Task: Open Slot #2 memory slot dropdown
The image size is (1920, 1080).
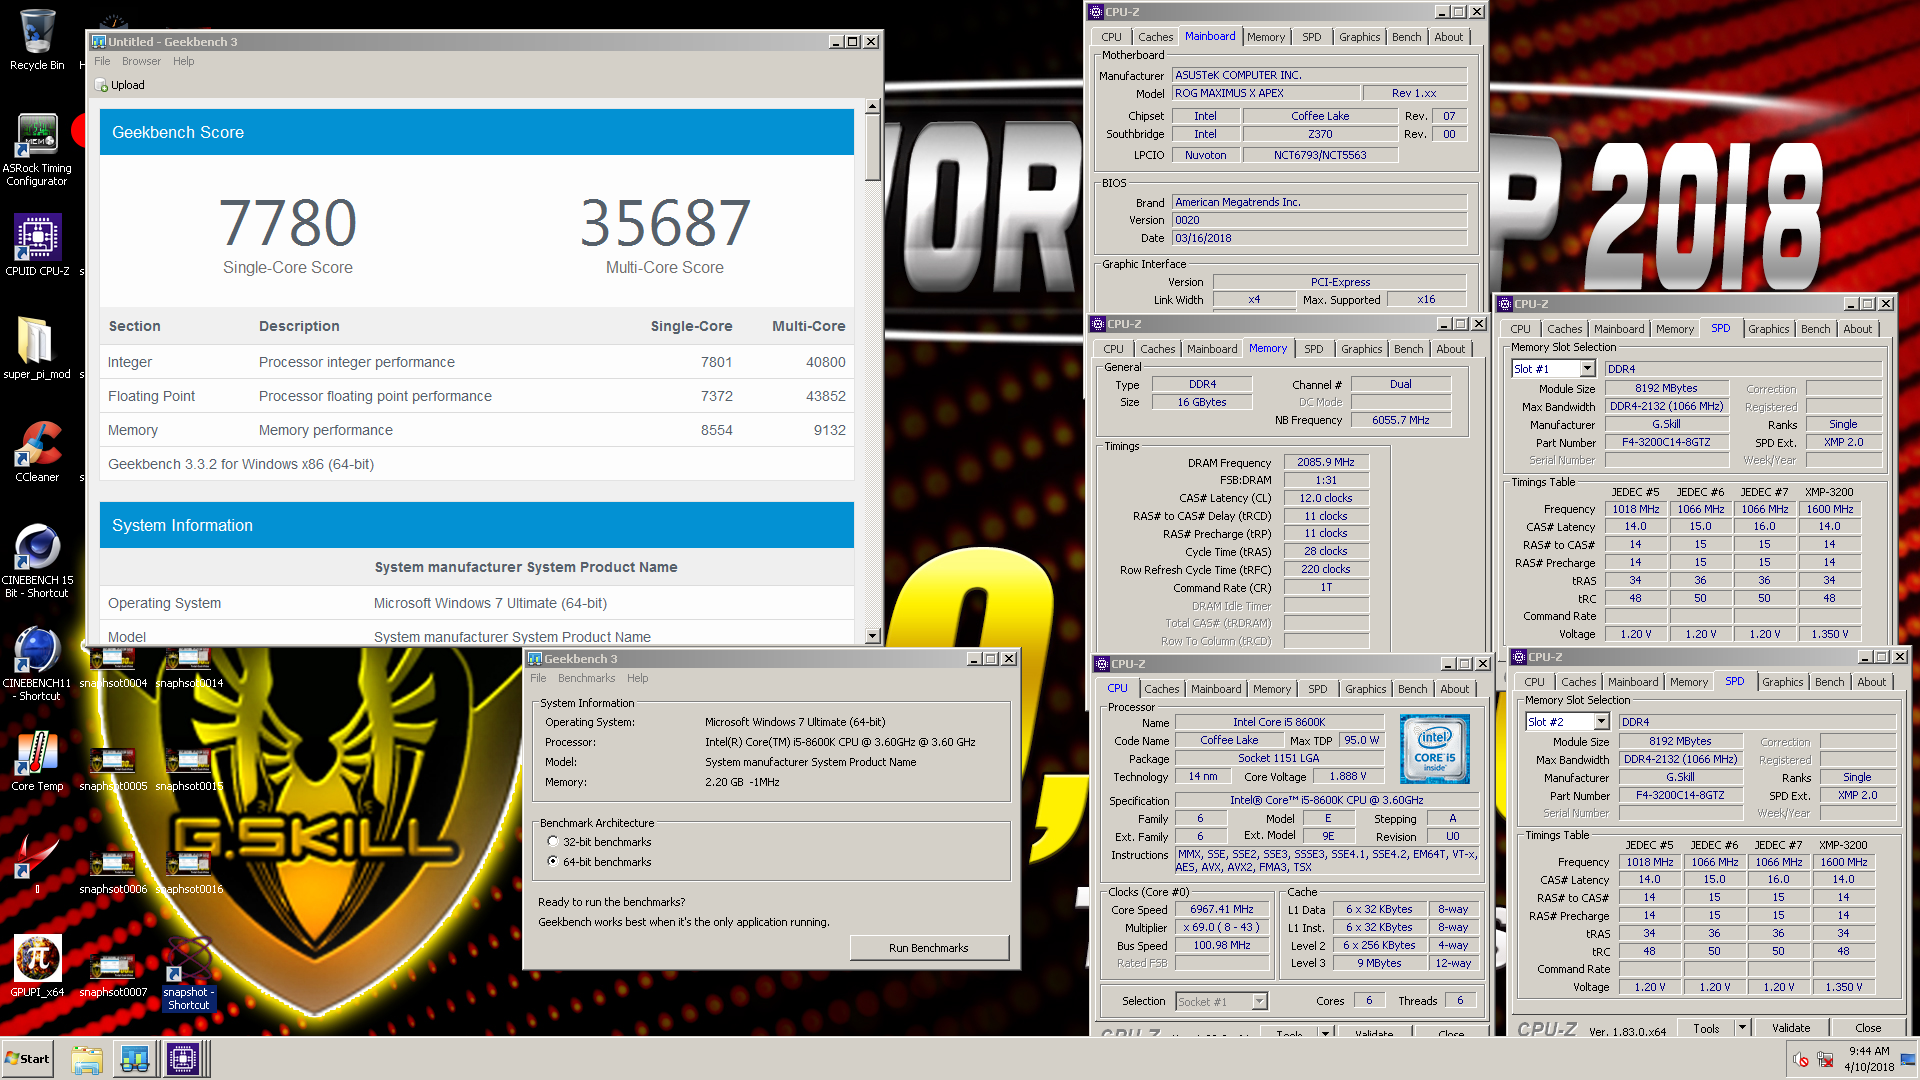Action: tap(1601, 722)
